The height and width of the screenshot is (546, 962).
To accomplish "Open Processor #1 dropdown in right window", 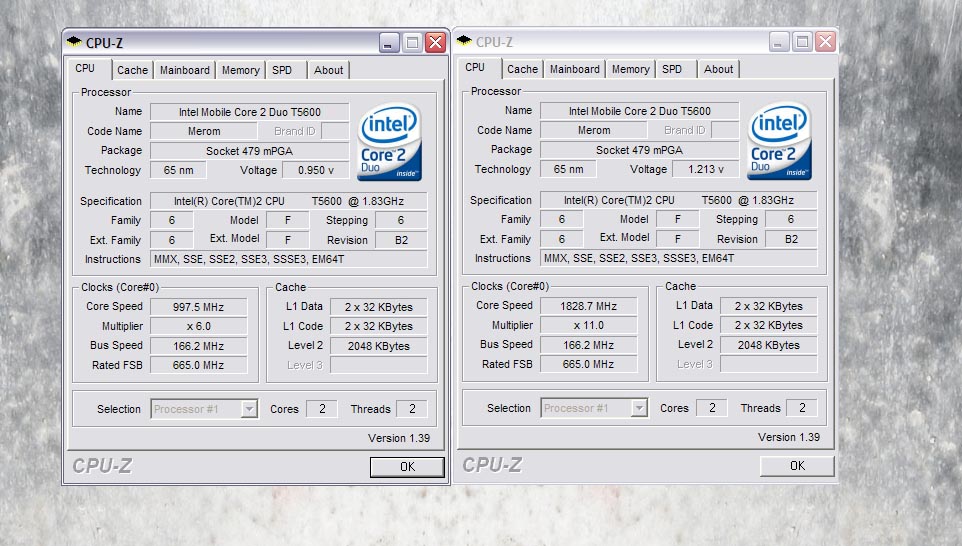I will click(639, 408).
